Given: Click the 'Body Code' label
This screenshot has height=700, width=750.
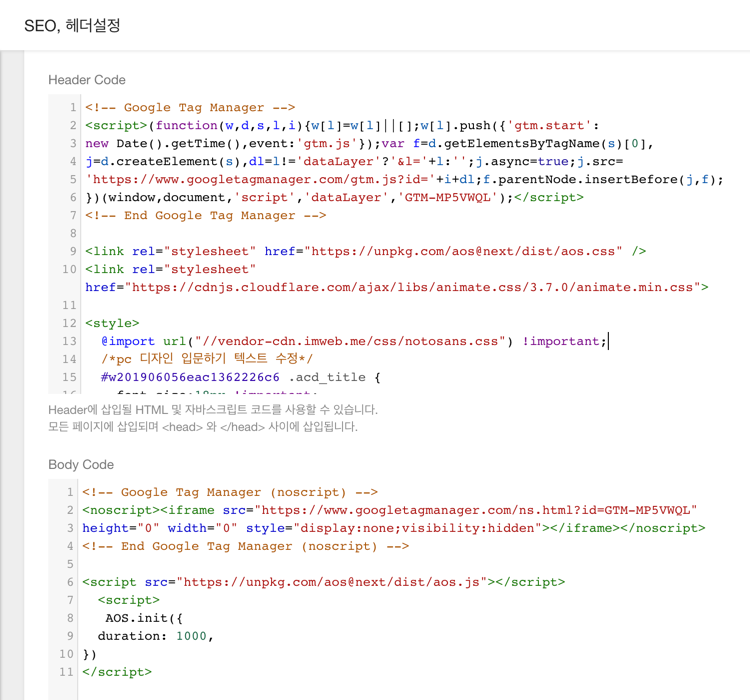Looking at the screenshot, I should 81,465.
